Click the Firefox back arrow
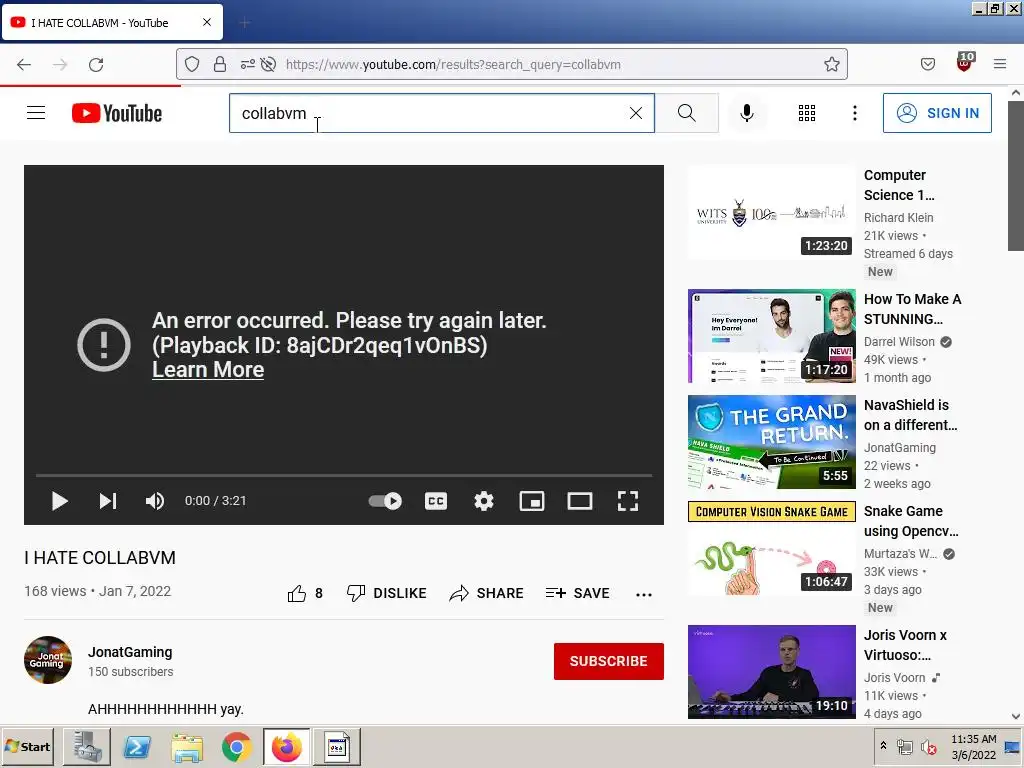1024x768 pixels. [24, 64]
